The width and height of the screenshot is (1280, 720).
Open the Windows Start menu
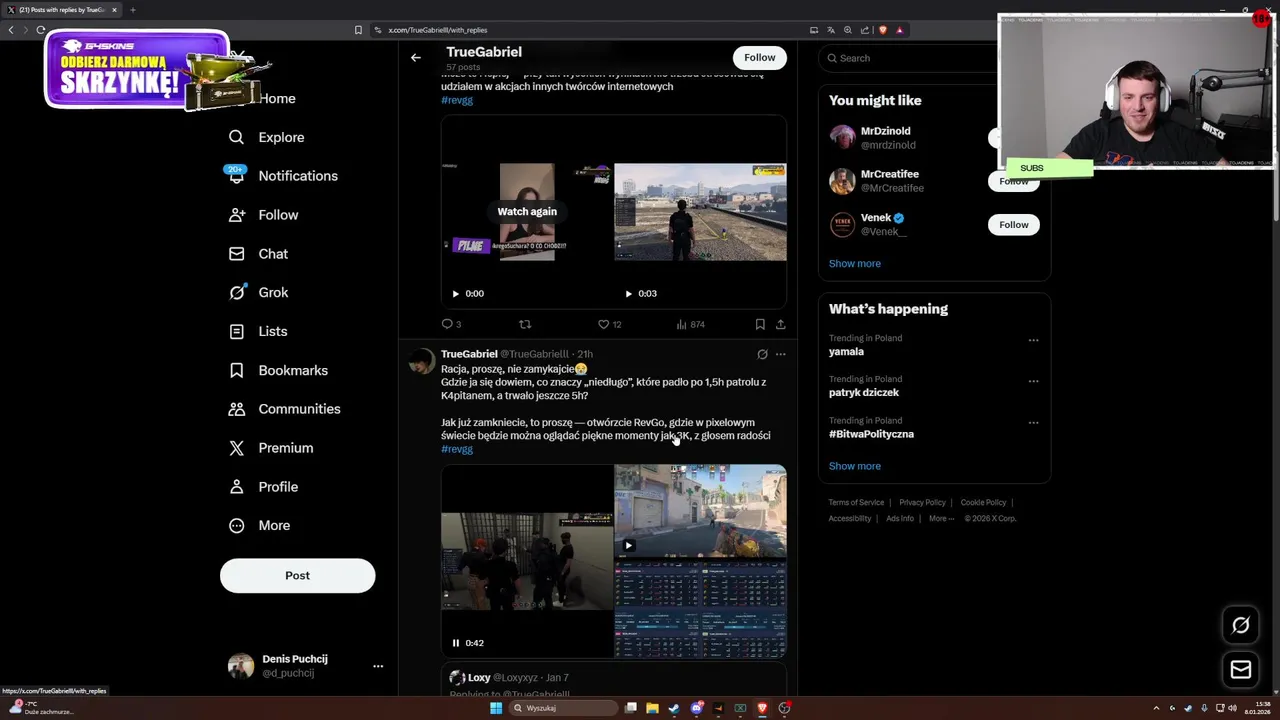(x=495, y=708)
